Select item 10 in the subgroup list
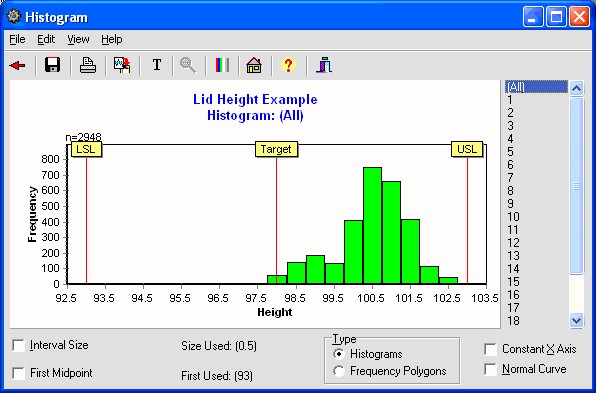 536,217
